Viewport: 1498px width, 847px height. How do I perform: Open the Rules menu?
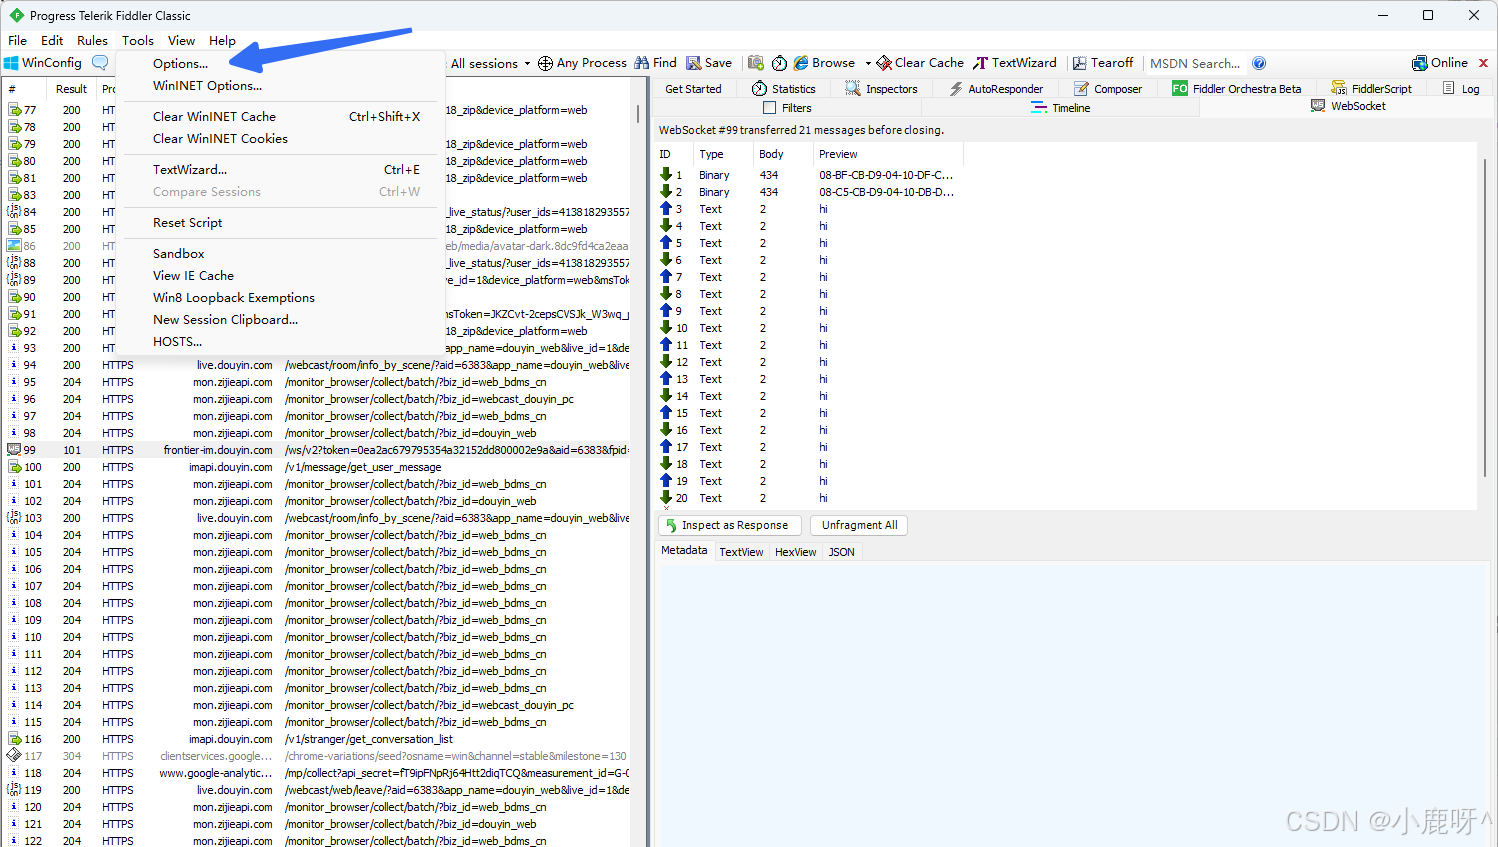pyautogui.click(x=92, y=40)
